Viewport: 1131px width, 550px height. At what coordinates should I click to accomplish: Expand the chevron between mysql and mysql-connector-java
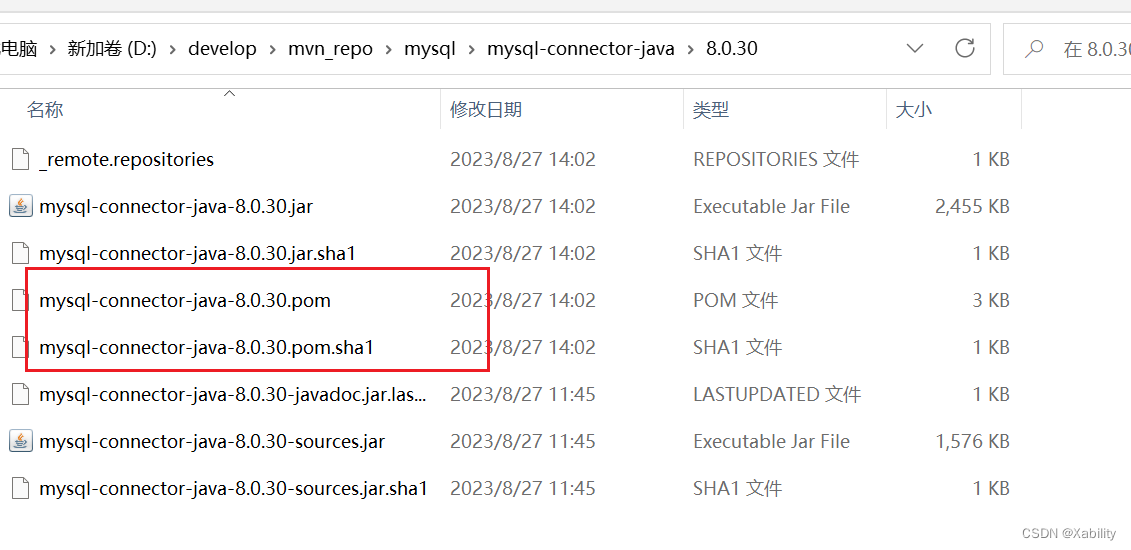472,49
